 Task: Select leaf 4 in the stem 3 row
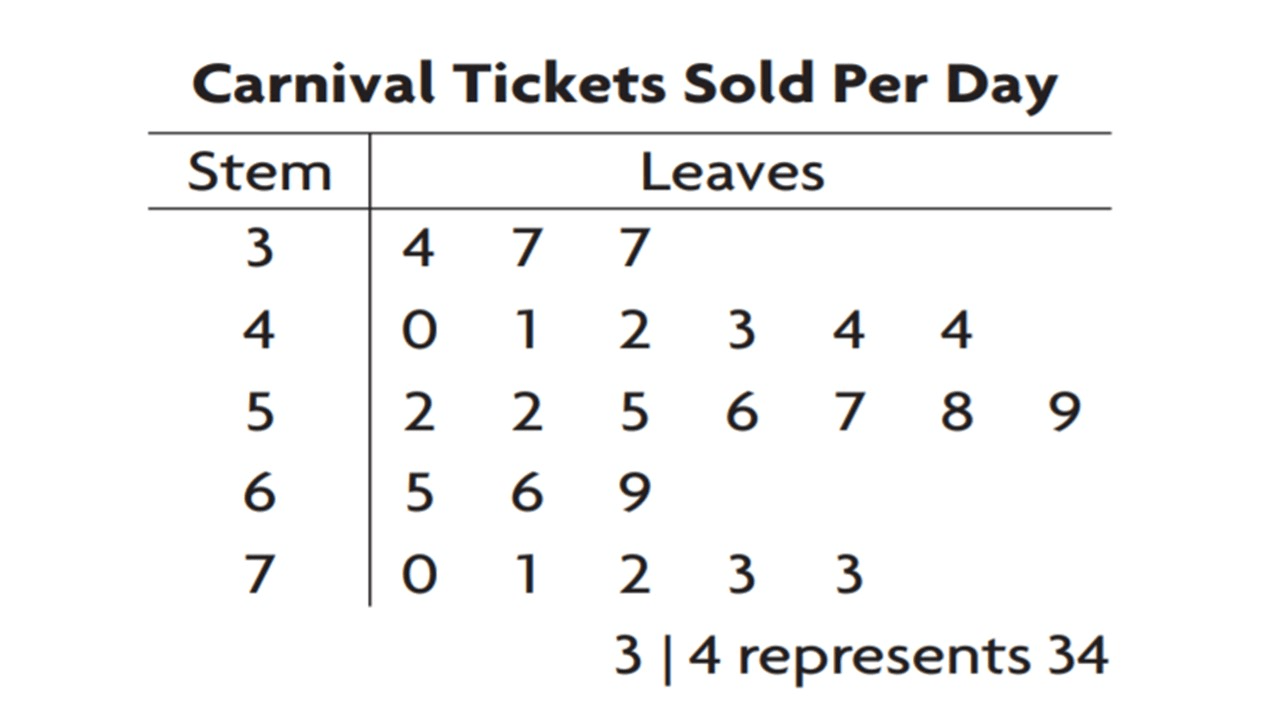(x=418, y=247)
